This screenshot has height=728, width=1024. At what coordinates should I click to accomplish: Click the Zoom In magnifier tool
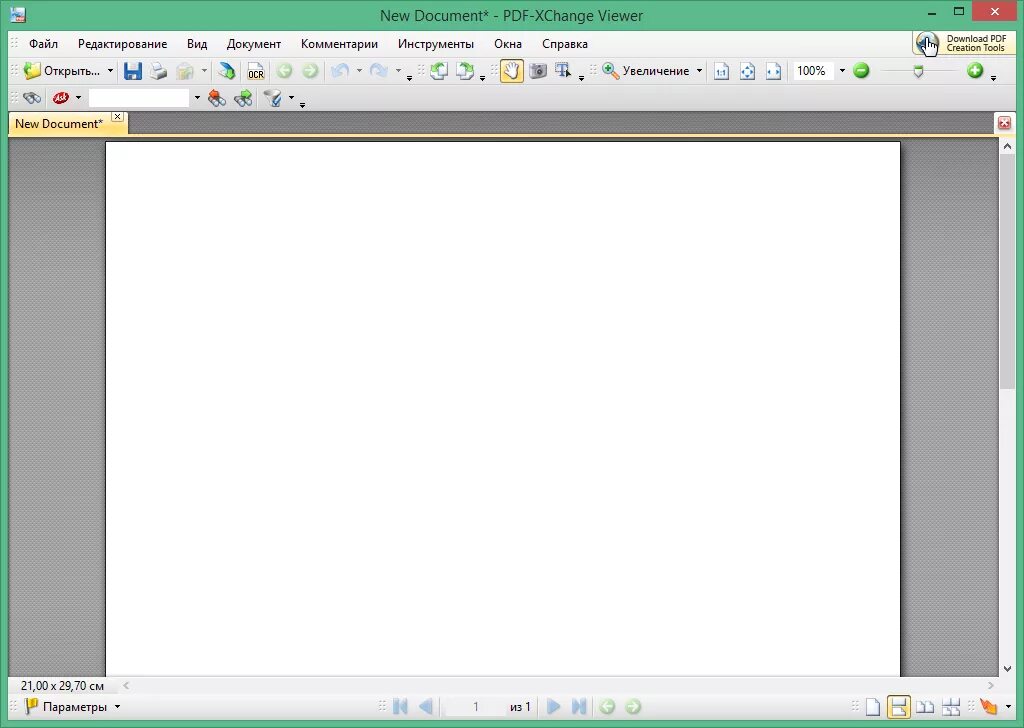point(611,71)
